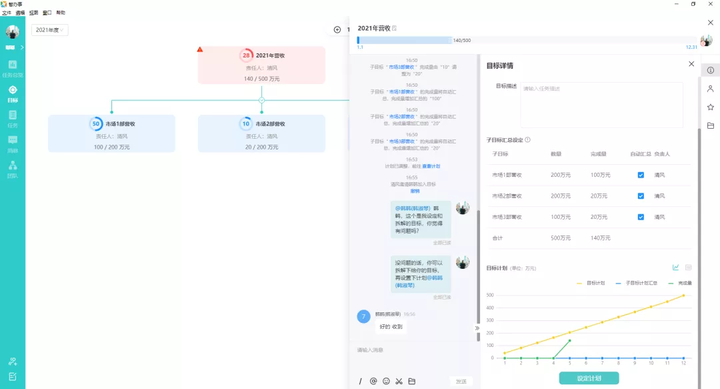Select the 市场1部营收 target card
Image resolution: width=720 pixels, height=389 pixels.
[x=112, y=133]
